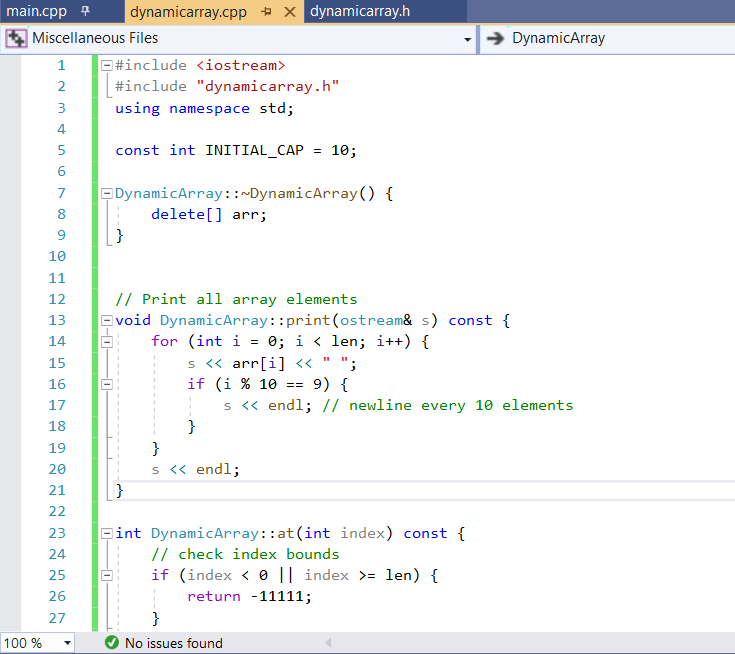Click line number 13 in the margin
735x654 pixels.
[x=57, y=320]
